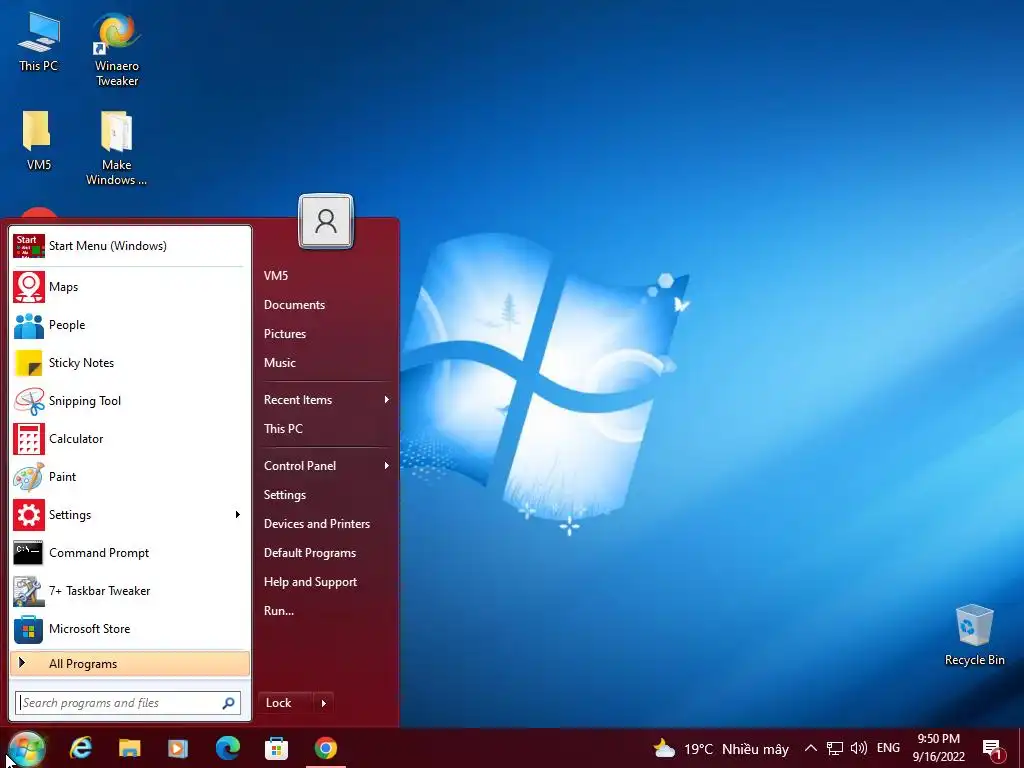Open the media player taskbar icon
1024x768 pixels.
click(x=178, y=748)
